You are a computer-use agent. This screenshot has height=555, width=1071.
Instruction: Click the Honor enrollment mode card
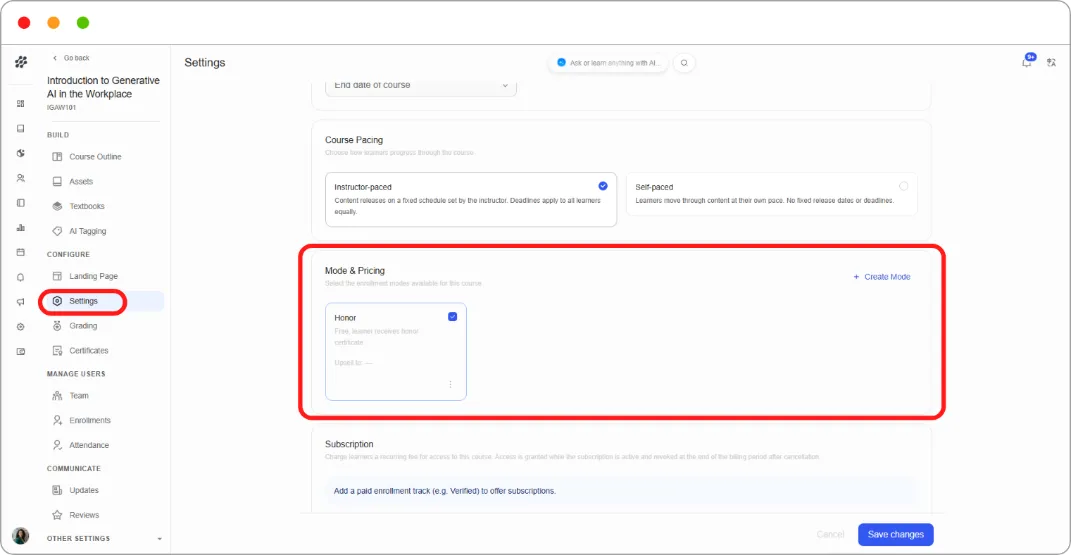pos(395,352)
